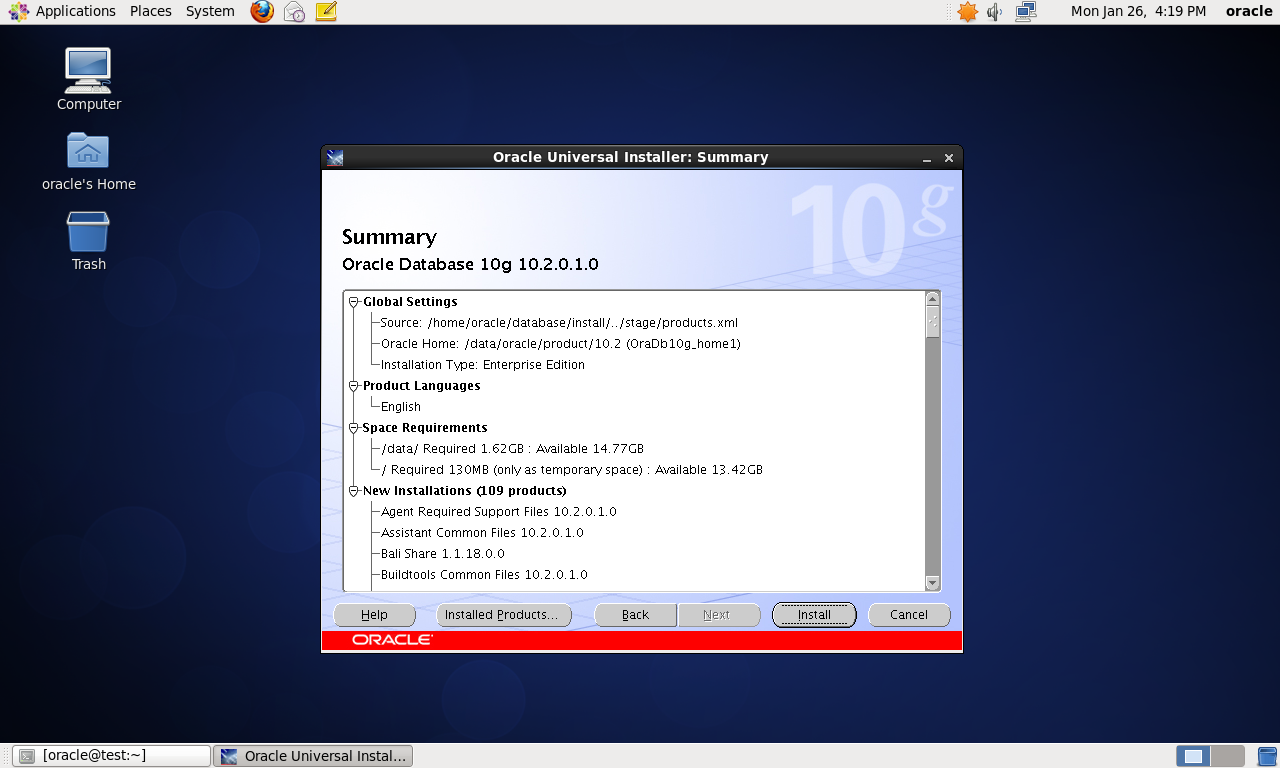
Task: Select Agent Required Support Files row
Action: point(498,512)
